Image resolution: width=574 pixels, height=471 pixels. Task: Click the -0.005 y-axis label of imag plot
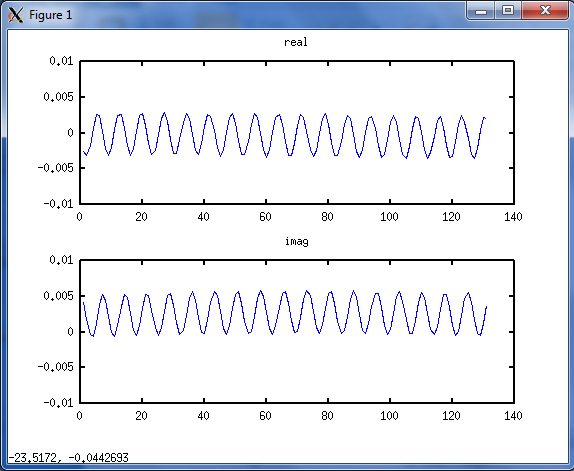pyautogui.click(x=56, y=367)
